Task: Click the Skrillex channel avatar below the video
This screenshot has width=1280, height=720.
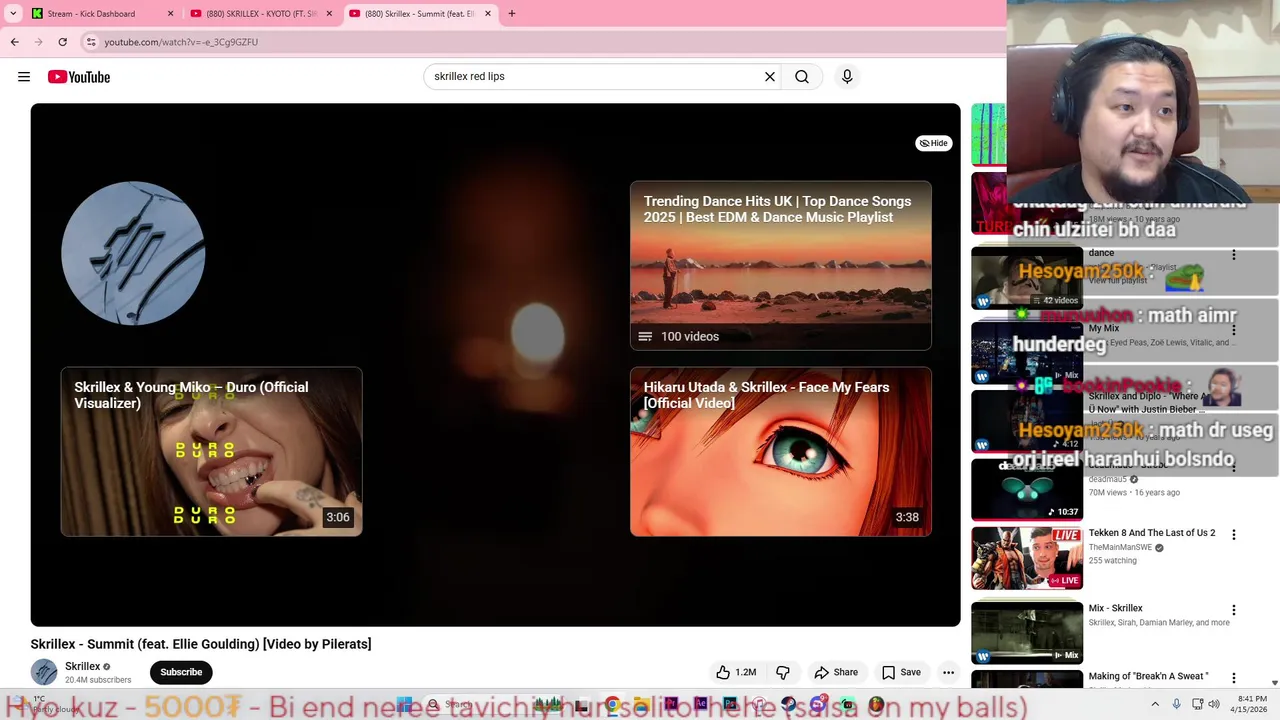Action: coord(44,672)
